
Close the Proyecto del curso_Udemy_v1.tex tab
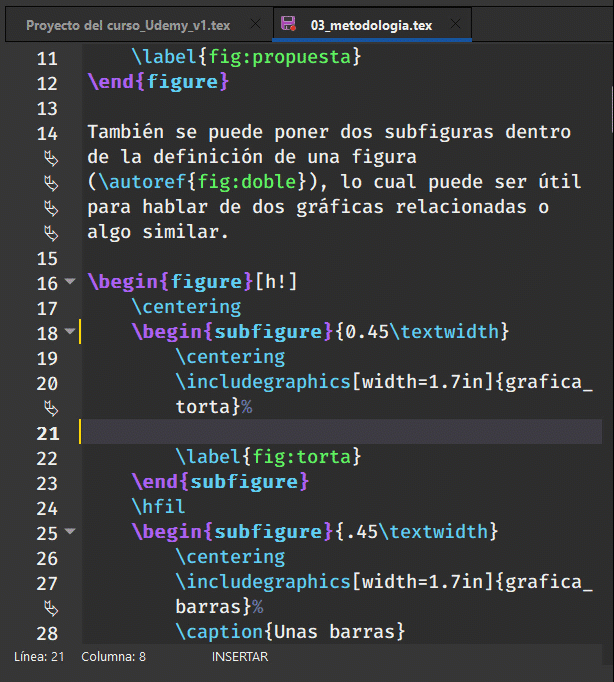pyautogui.click(x=254, y=25)
